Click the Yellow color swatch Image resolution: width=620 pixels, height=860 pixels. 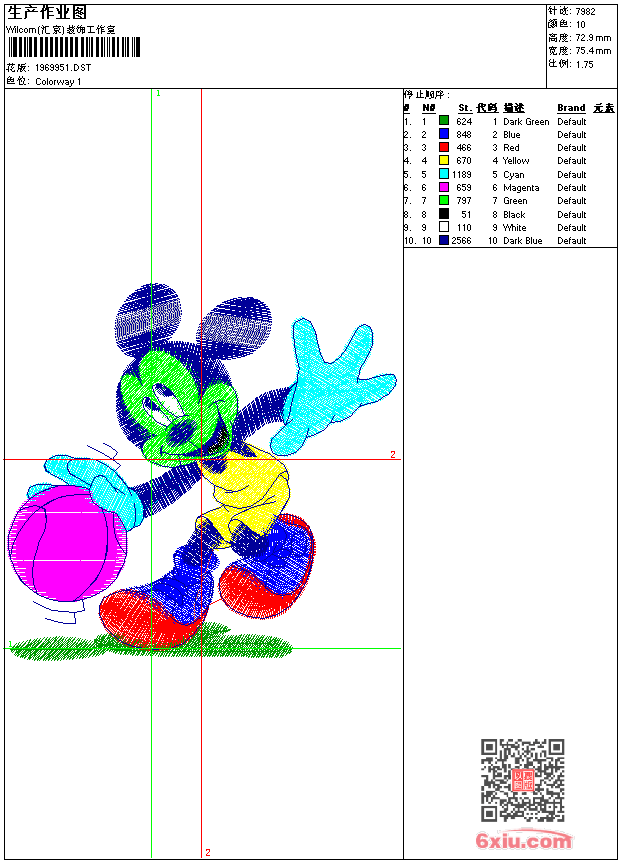coord(444,160)
